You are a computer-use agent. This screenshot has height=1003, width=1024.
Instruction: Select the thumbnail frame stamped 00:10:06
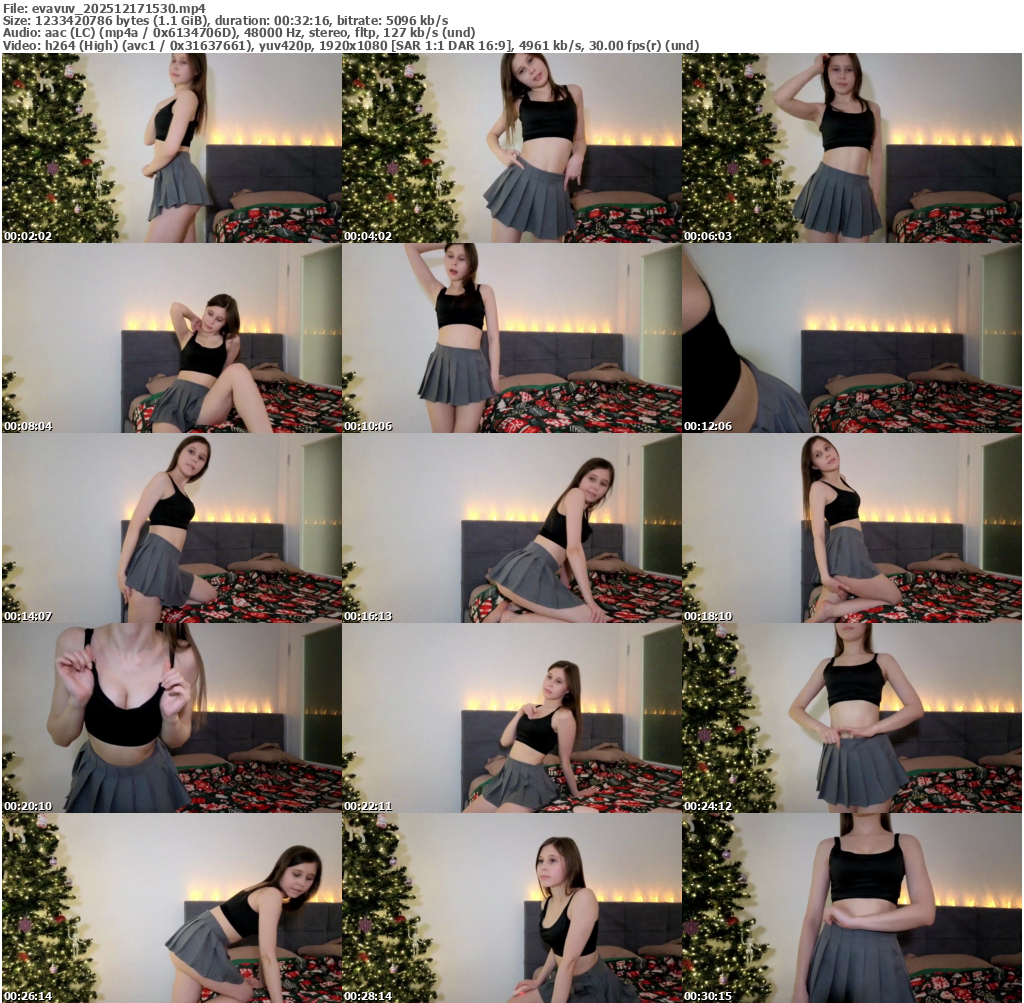point(512,338)
